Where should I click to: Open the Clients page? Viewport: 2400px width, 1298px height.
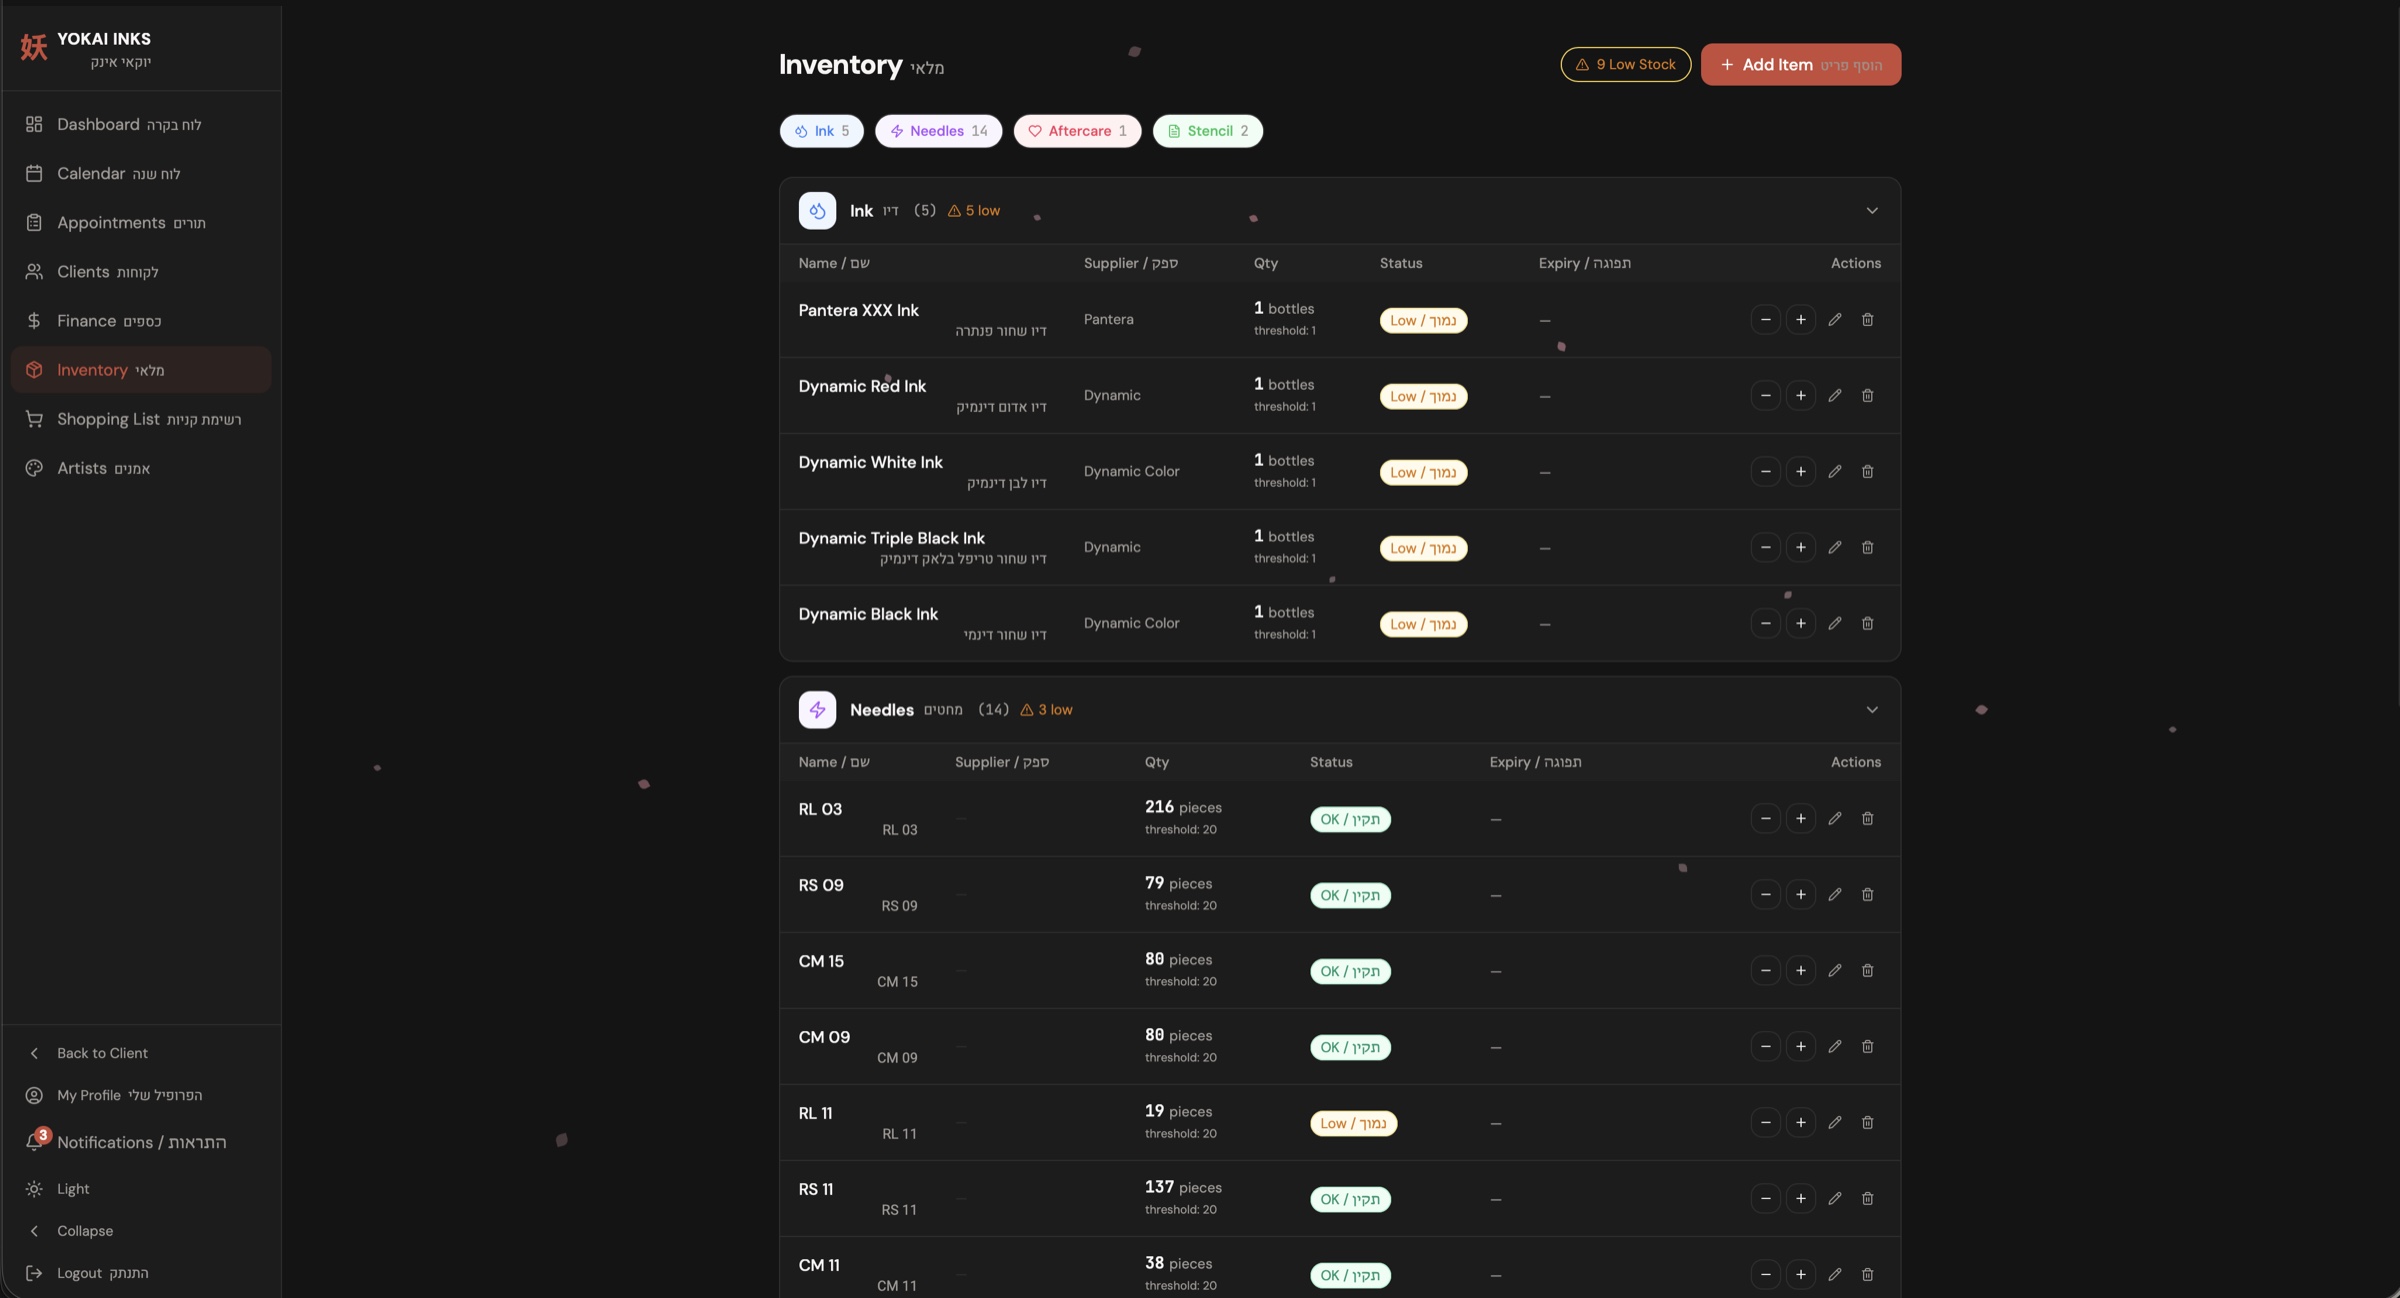[x=140, y=272]
